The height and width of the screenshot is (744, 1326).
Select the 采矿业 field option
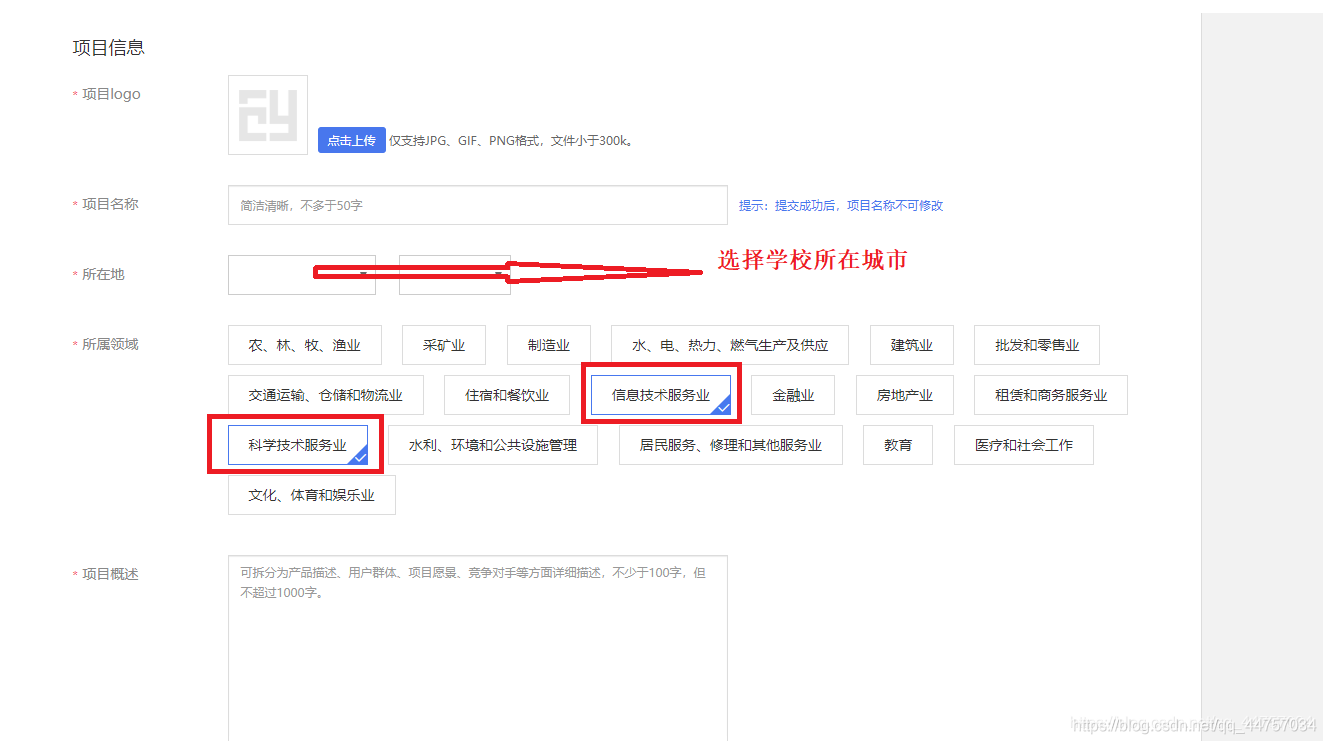444,345
